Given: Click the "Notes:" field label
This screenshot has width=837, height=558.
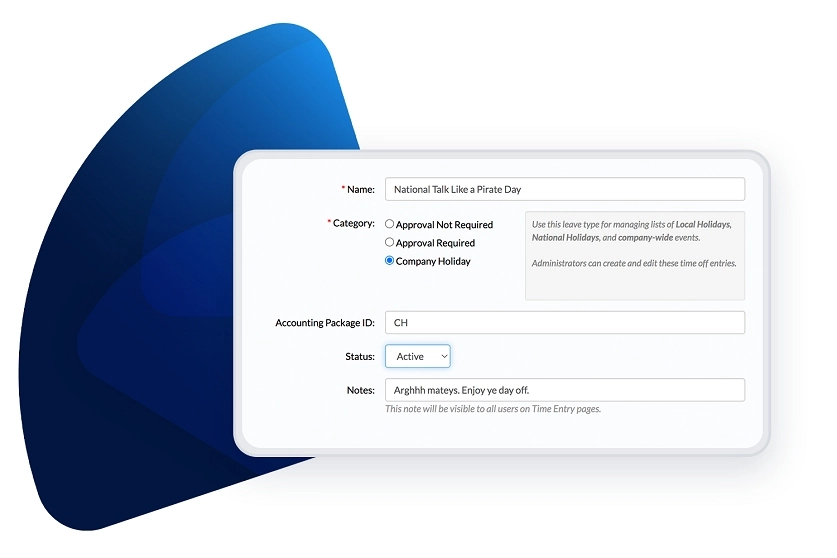Looking at the screenshot, I should [360, 390].
